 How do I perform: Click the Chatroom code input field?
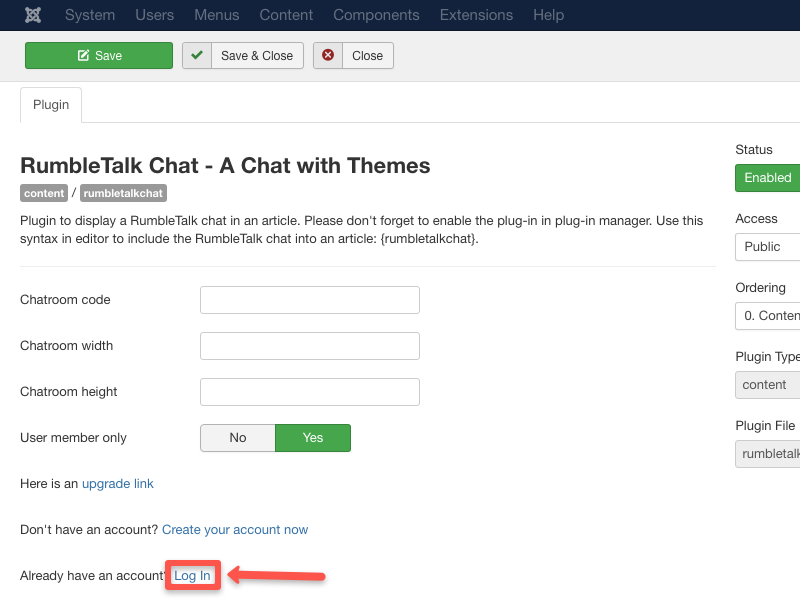(309, 299)
